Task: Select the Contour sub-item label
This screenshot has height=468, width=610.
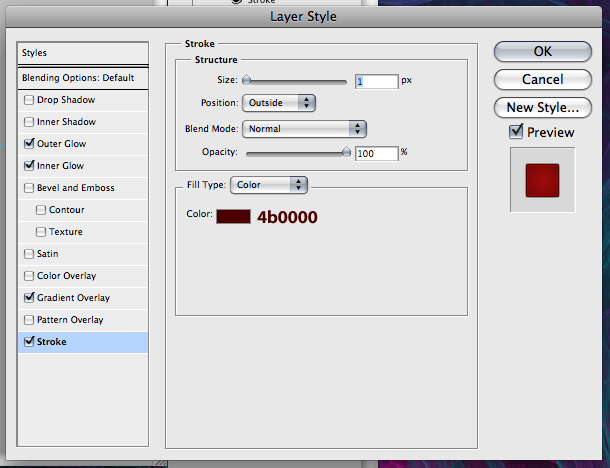Action: point(67,210)
